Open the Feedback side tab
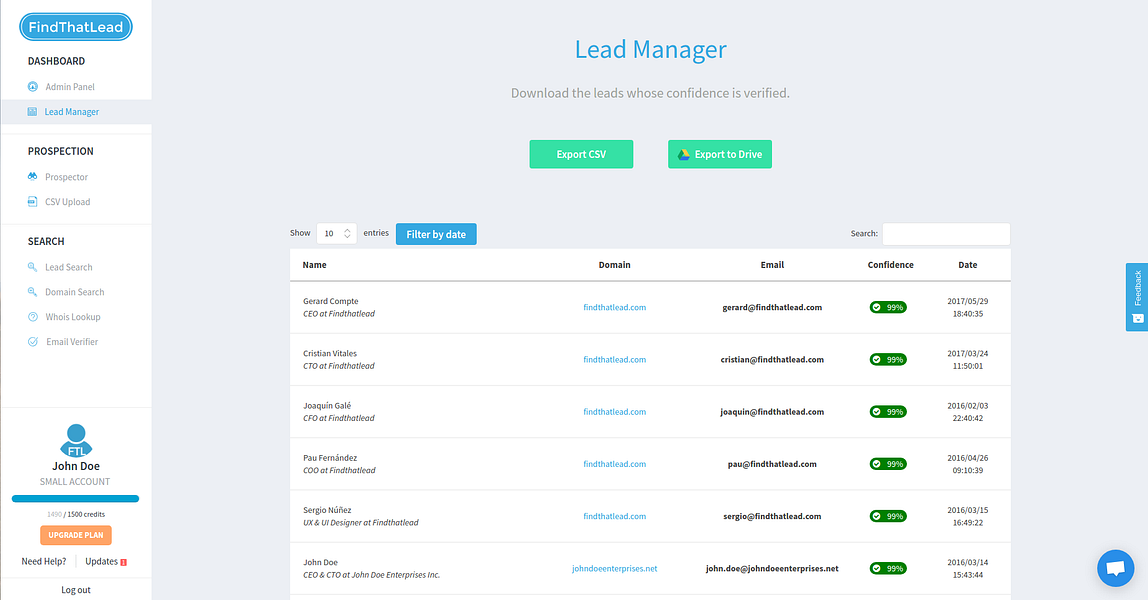The image size is (1148, 600). [x=1137, y=297]
